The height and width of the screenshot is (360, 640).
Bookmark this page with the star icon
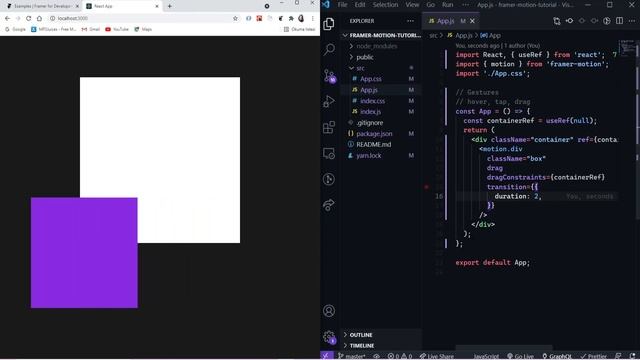pos(235,18)
